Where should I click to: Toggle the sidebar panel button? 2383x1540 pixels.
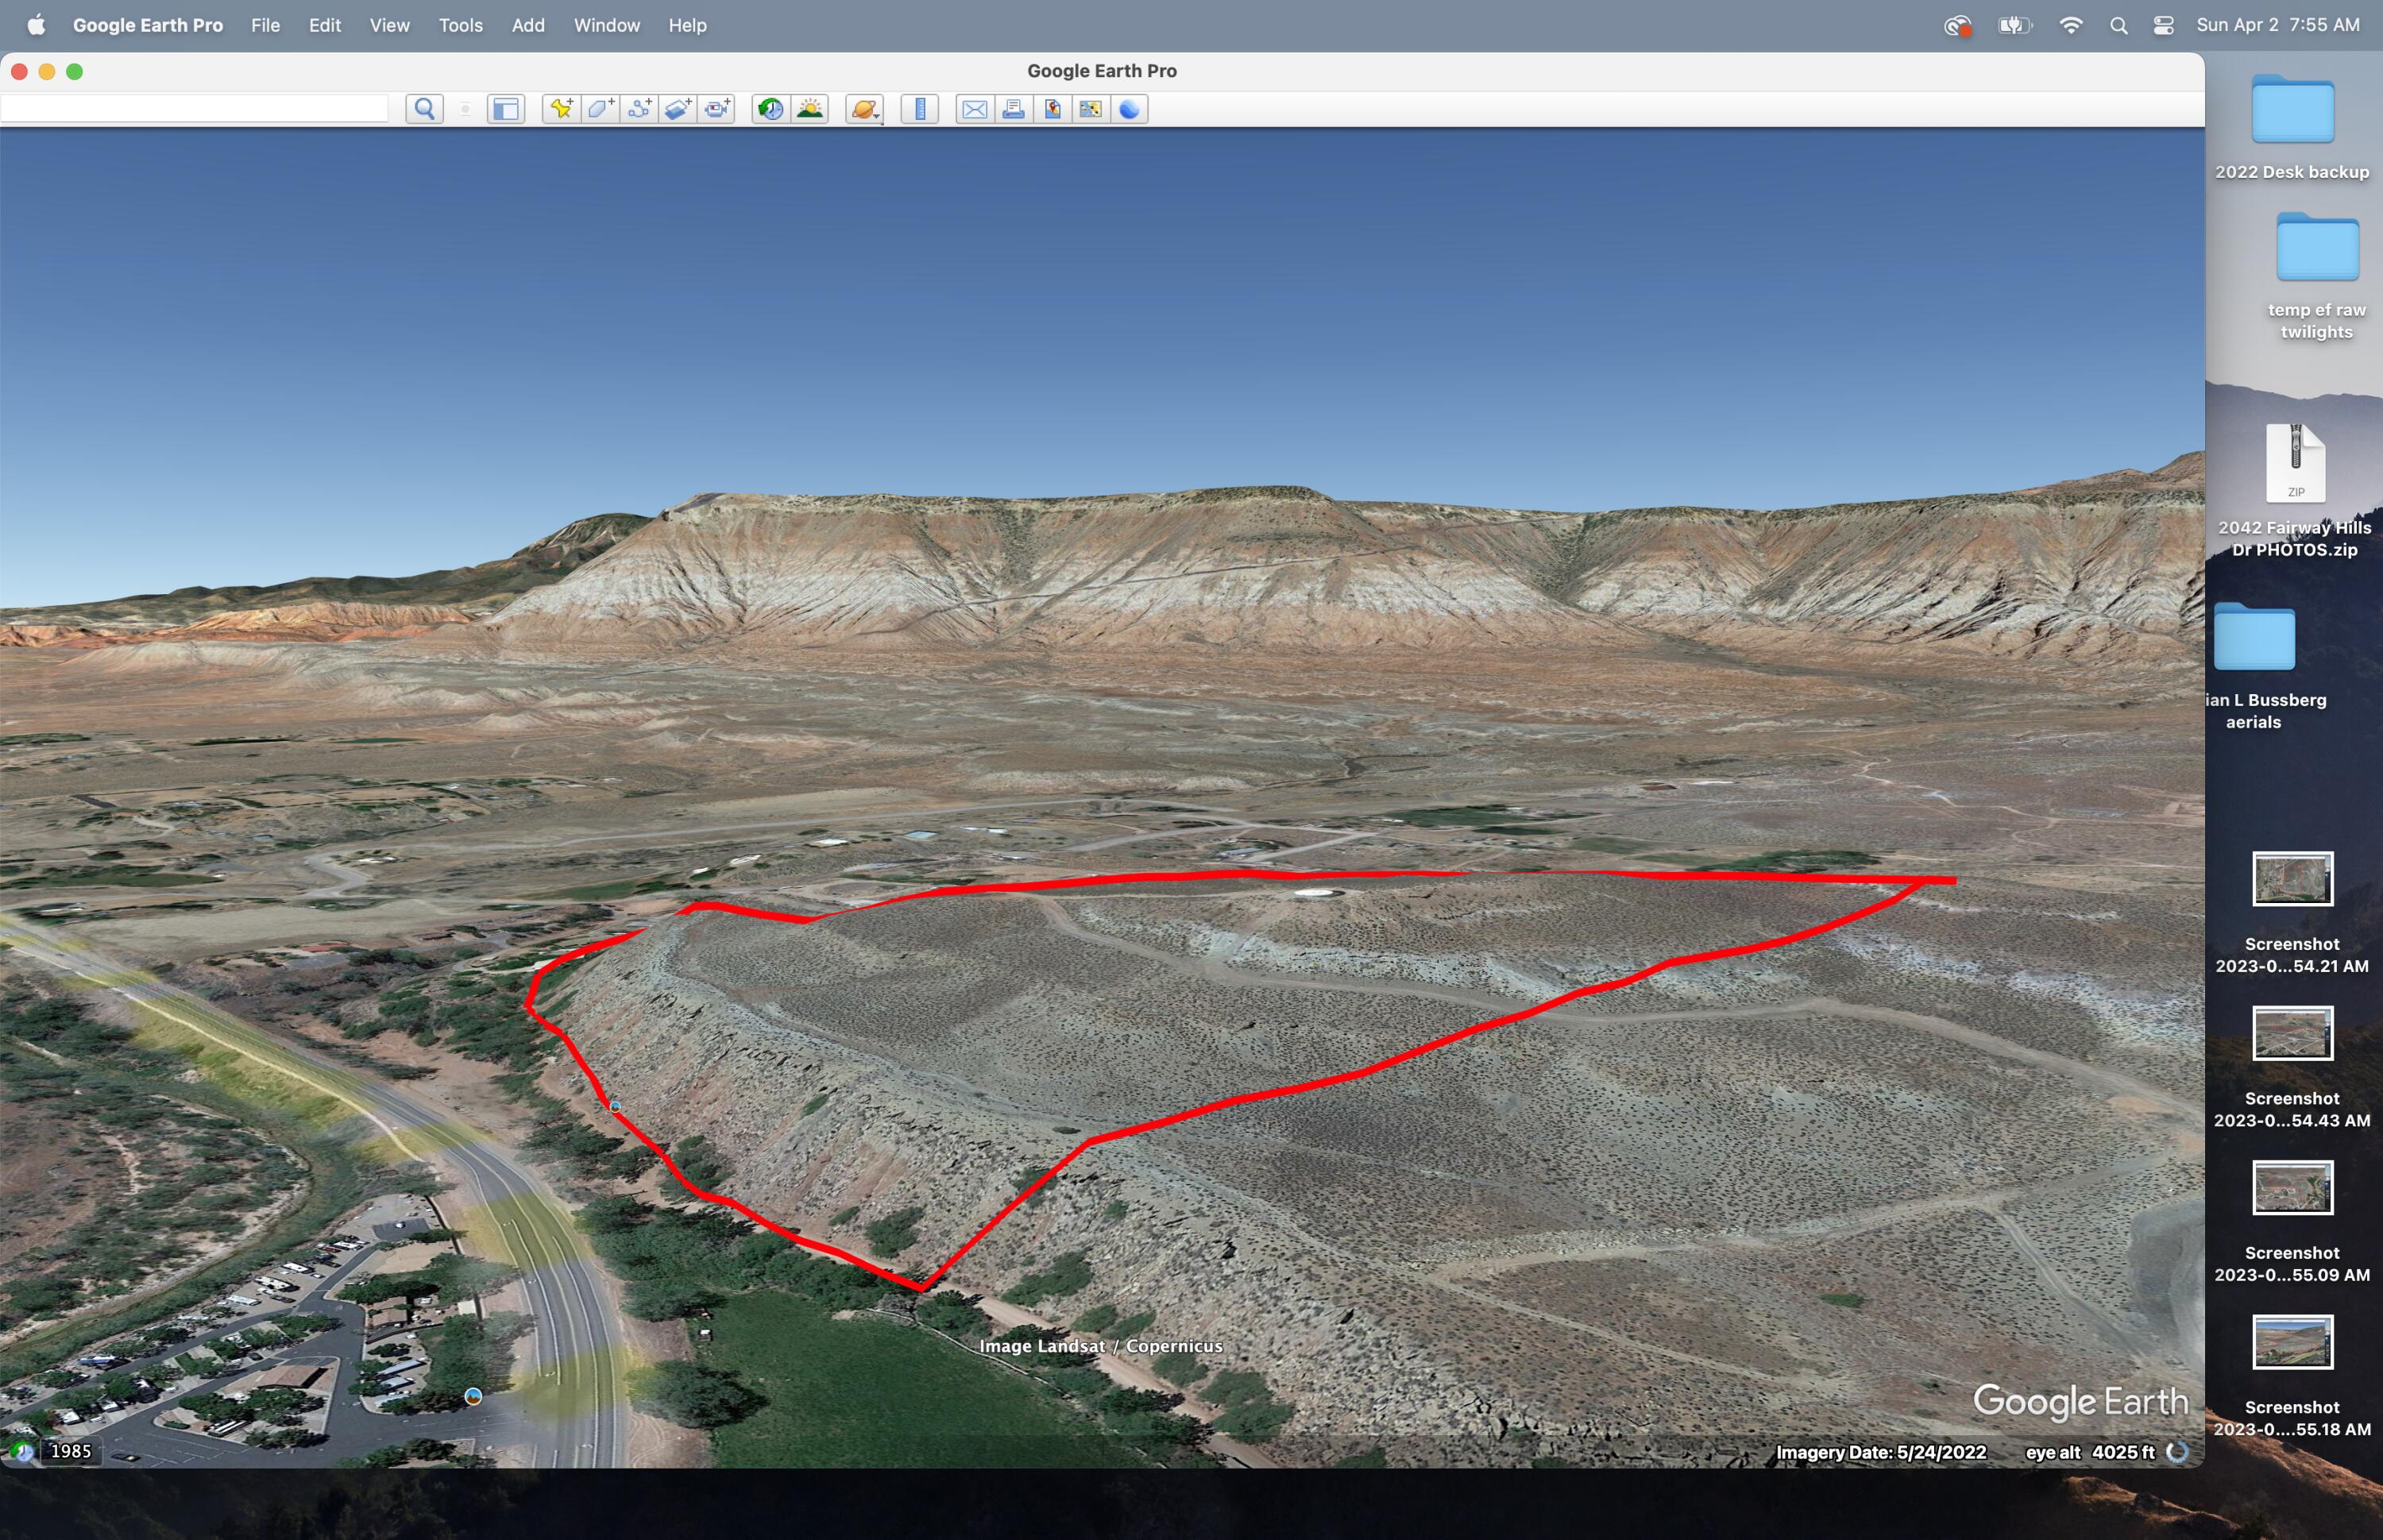coord(506,109)
